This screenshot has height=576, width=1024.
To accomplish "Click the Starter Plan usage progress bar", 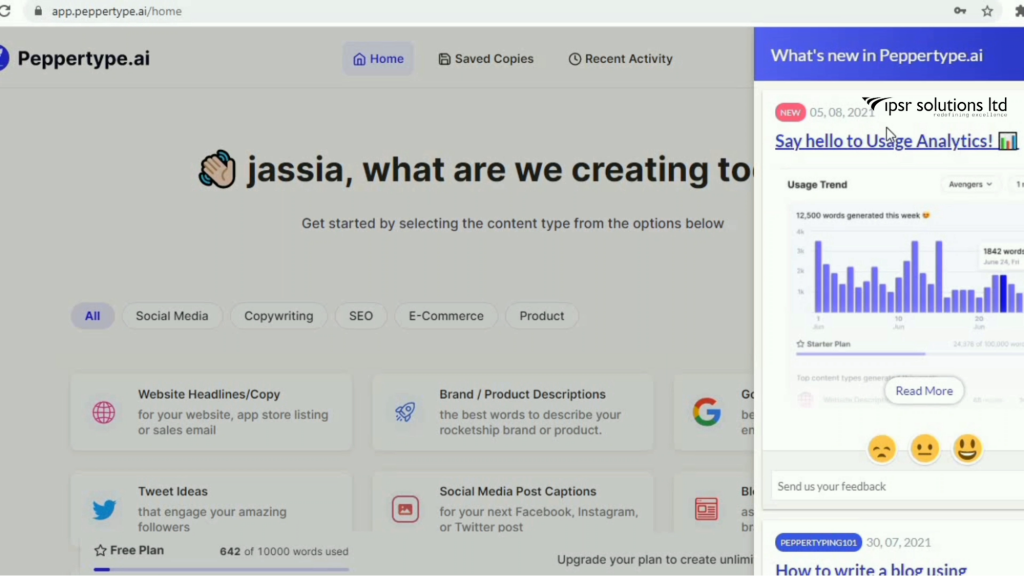I will click(910, 353).
